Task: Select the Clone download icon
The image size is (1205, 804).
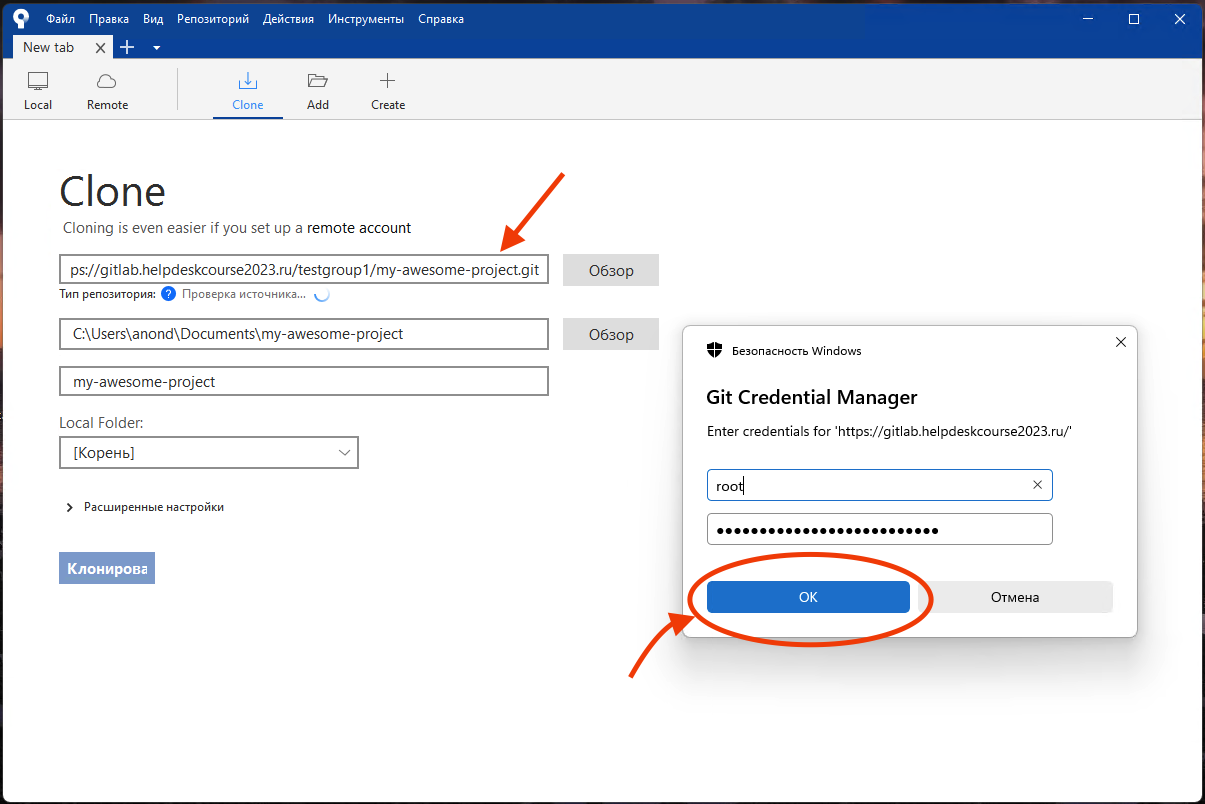Action: [x=248, y=82]
